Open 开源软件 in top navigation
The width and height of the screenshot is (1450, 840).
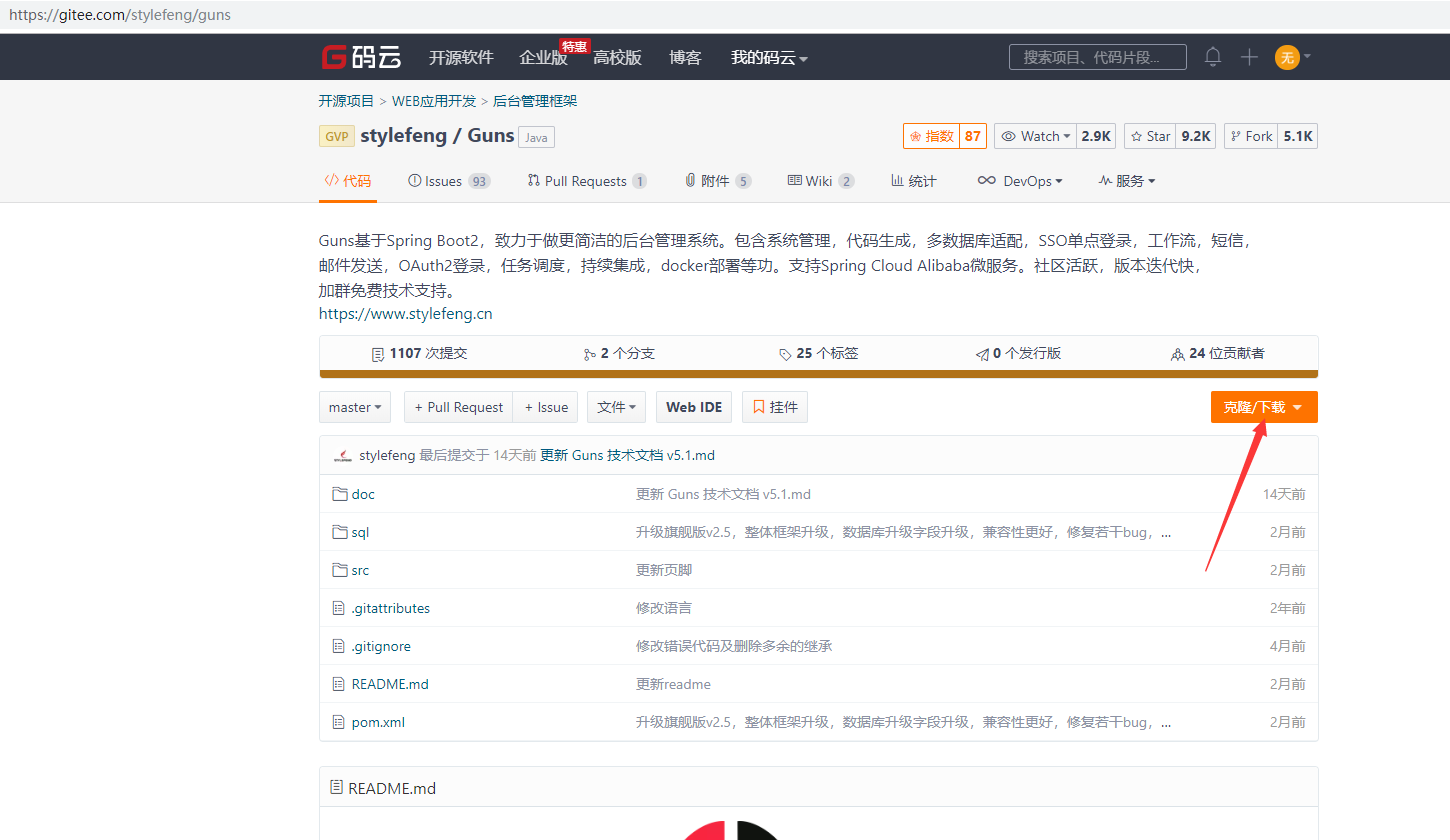click(461, 58)
